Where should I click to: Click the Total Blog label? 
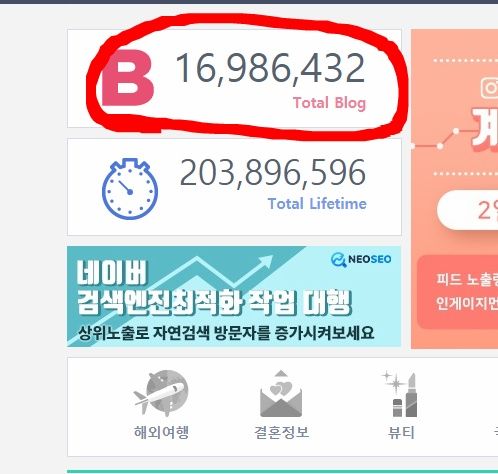coord(329,103)
